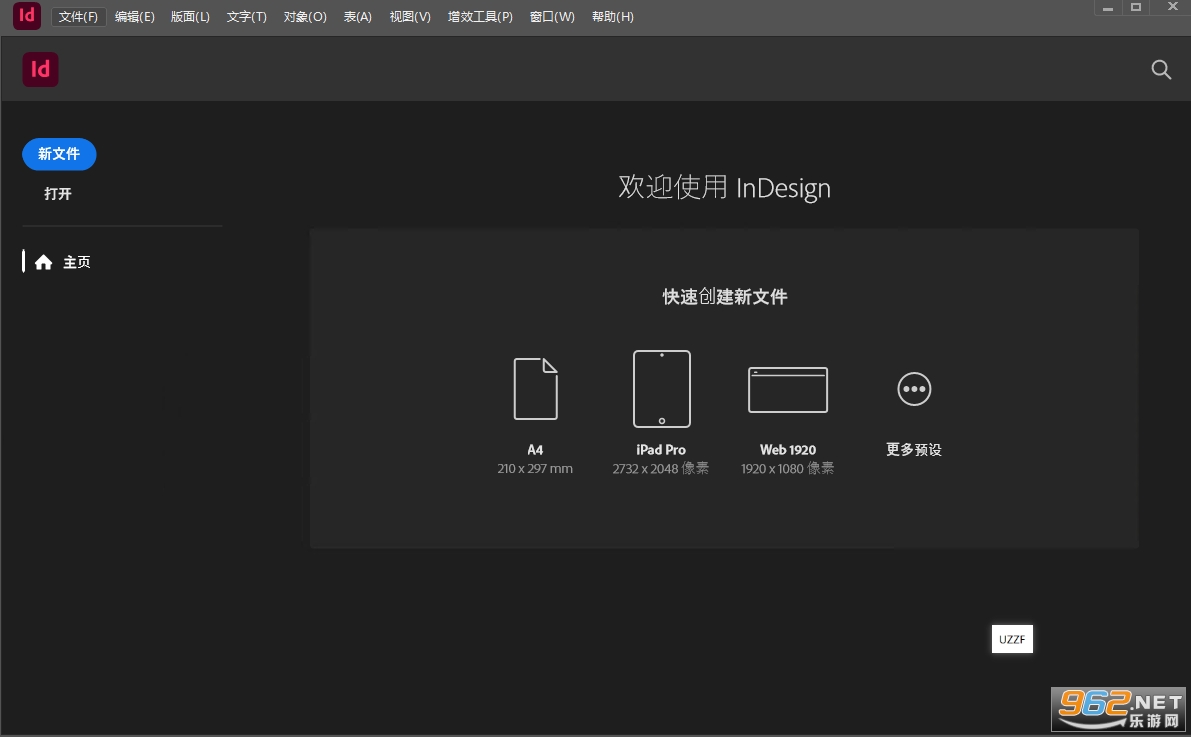Viewport: 1191px width, 737px height.
Task: Close the InDesign window
Action: tap(1172, 8)
